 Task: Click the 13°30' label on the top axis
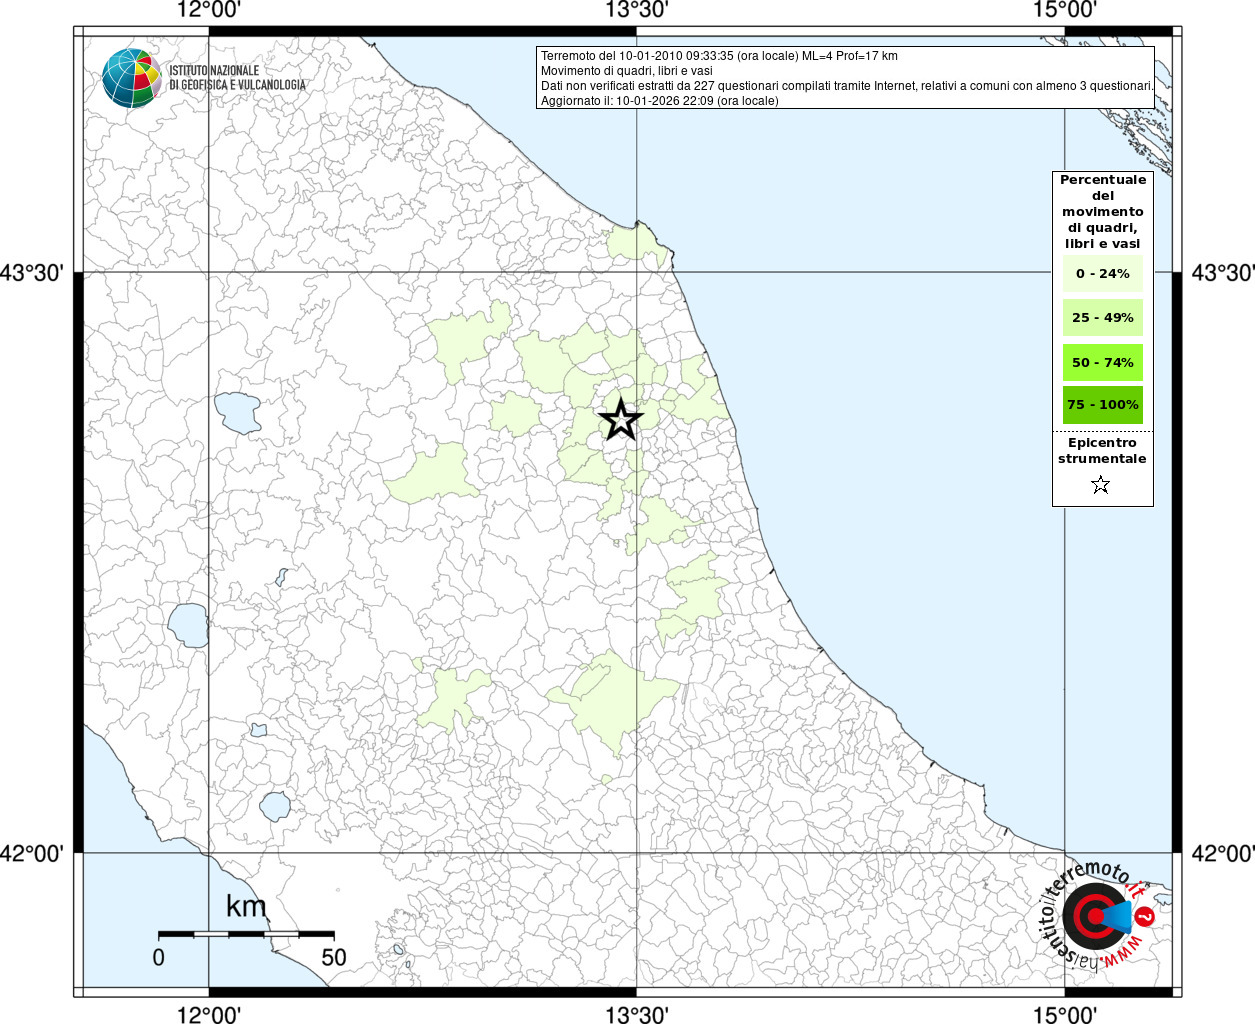point(637,10)
